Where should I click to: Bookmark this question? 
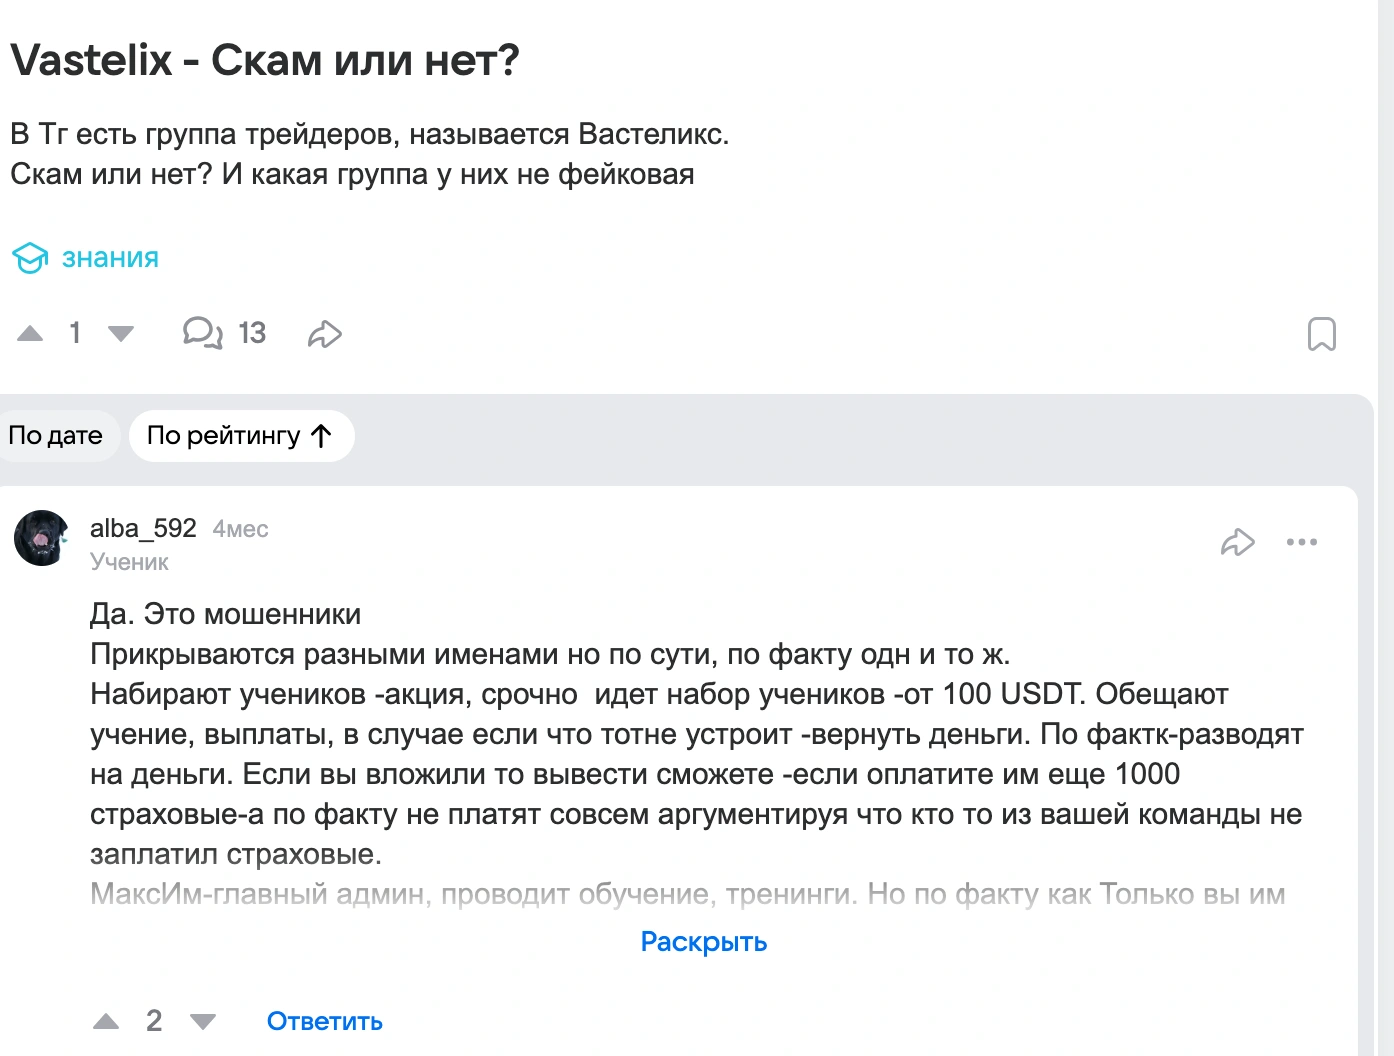tap(1321, 334)
